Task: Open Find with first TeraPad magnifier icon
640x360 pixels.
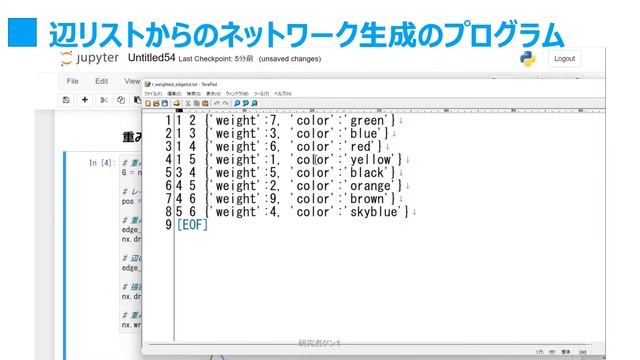Action: tap(237, 103)
